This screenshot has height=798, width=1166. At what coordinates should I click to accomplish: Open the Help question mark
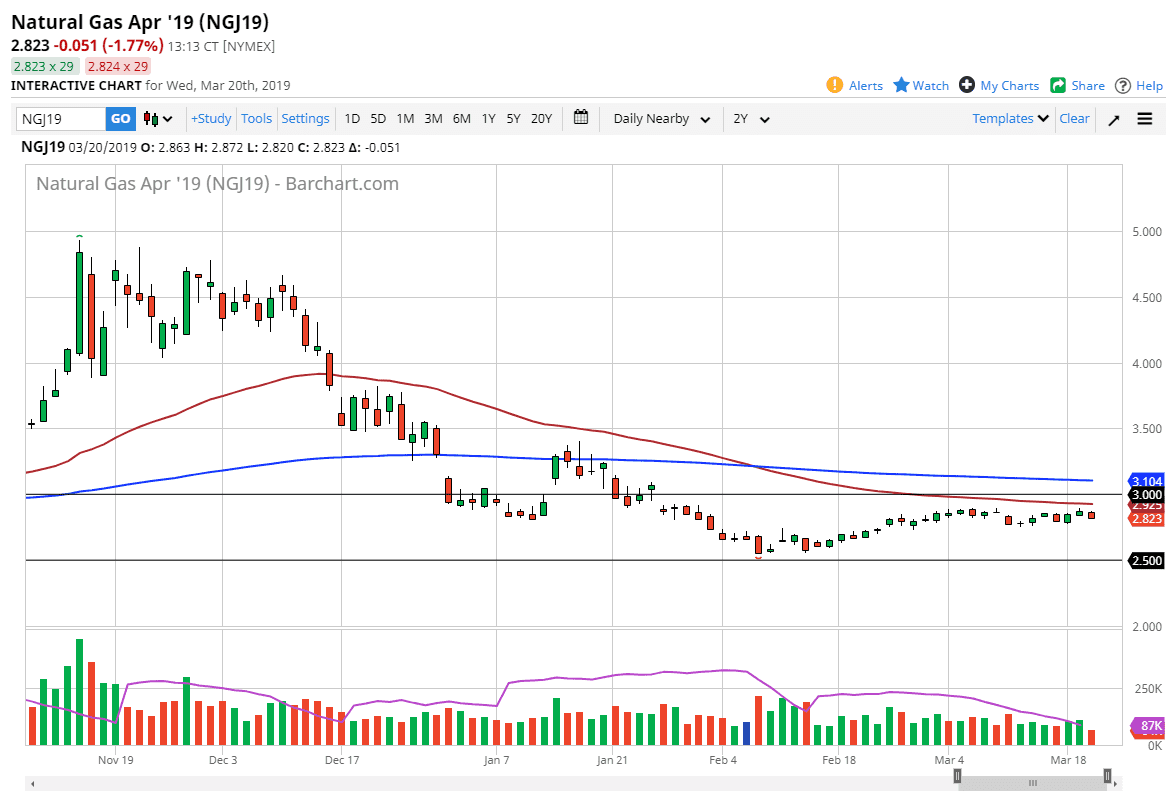tap(1125, 85)
